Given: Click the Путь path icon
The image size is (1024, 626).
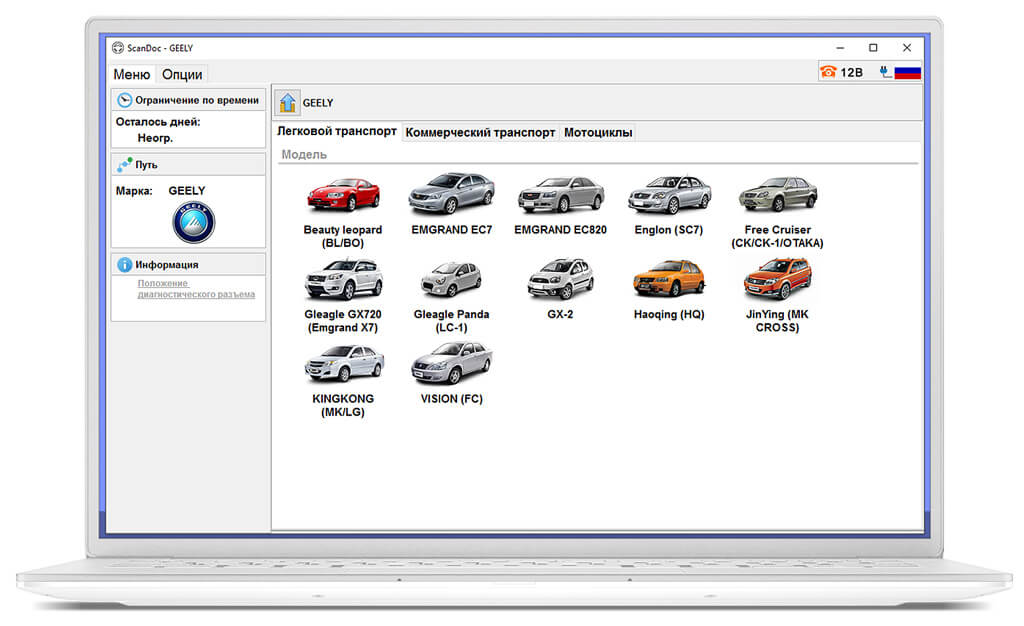Looking at the screenshot, I should (x=124, y=164).
